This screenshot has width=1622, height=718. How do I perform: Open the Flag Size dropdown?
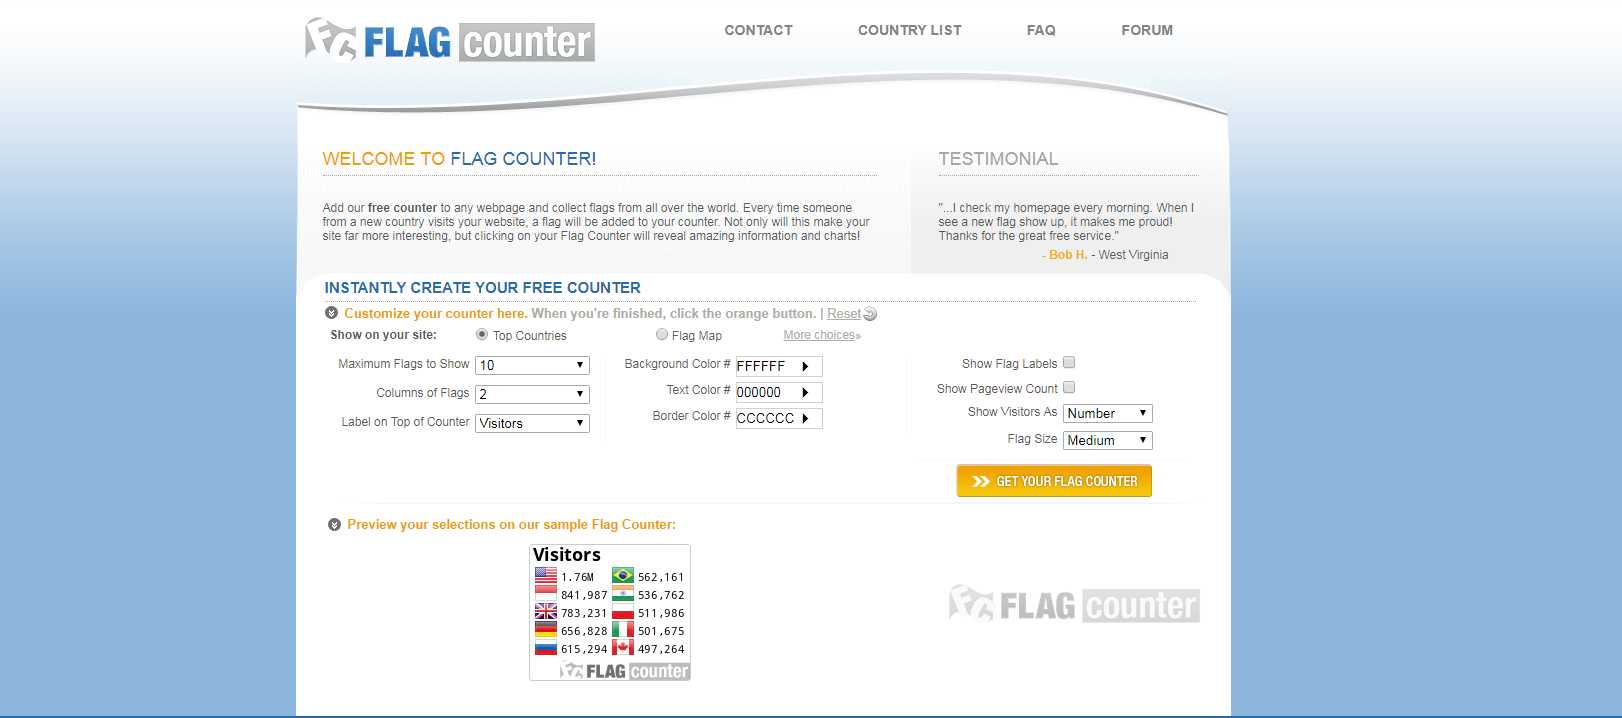click(x=1108, y=440)
